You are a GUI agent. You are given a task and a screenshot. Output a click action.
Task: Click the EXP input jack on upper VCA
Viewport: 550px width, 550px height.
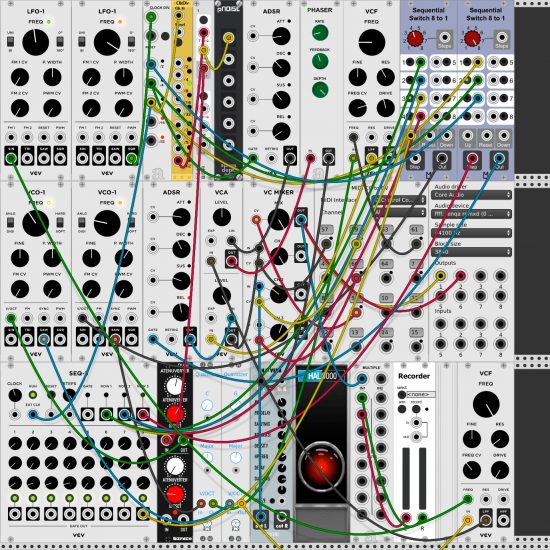click(211, 241)
